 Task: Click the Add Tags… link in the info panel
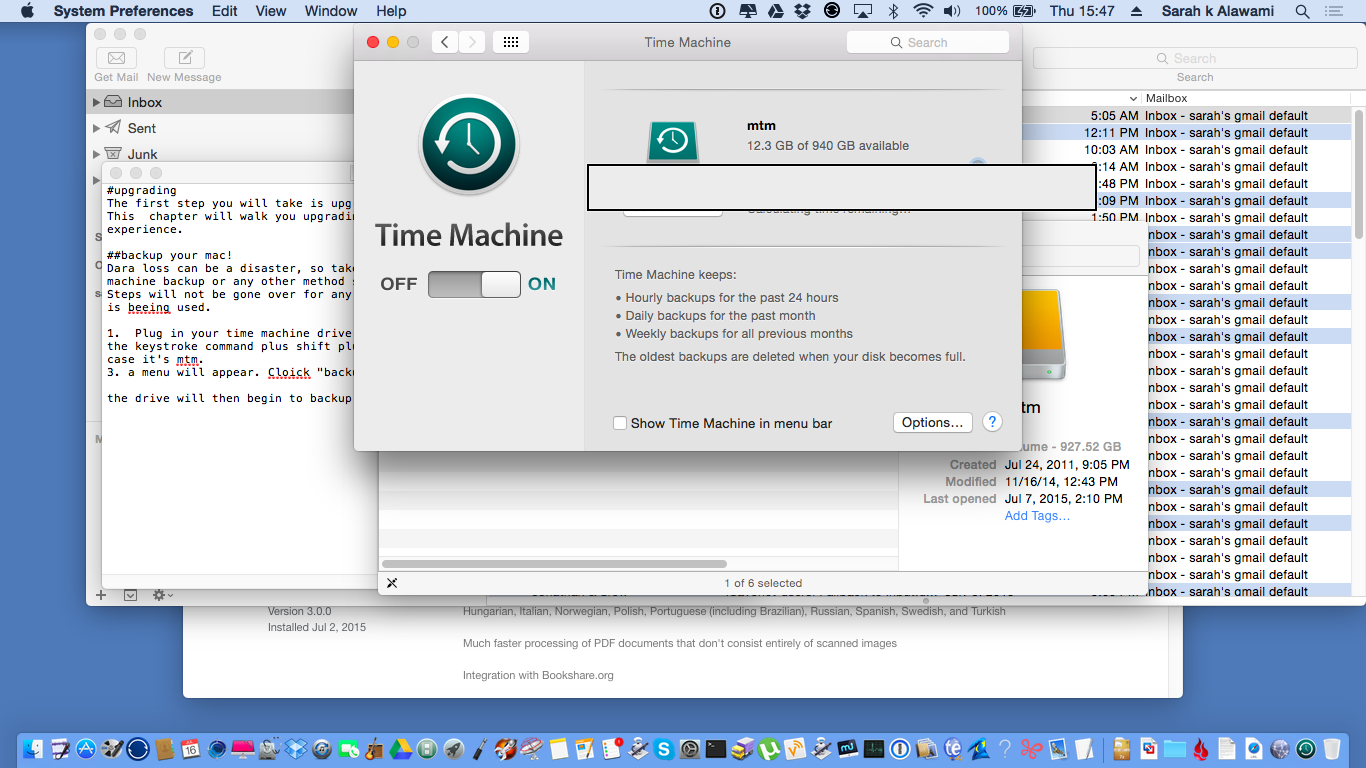1036,515
